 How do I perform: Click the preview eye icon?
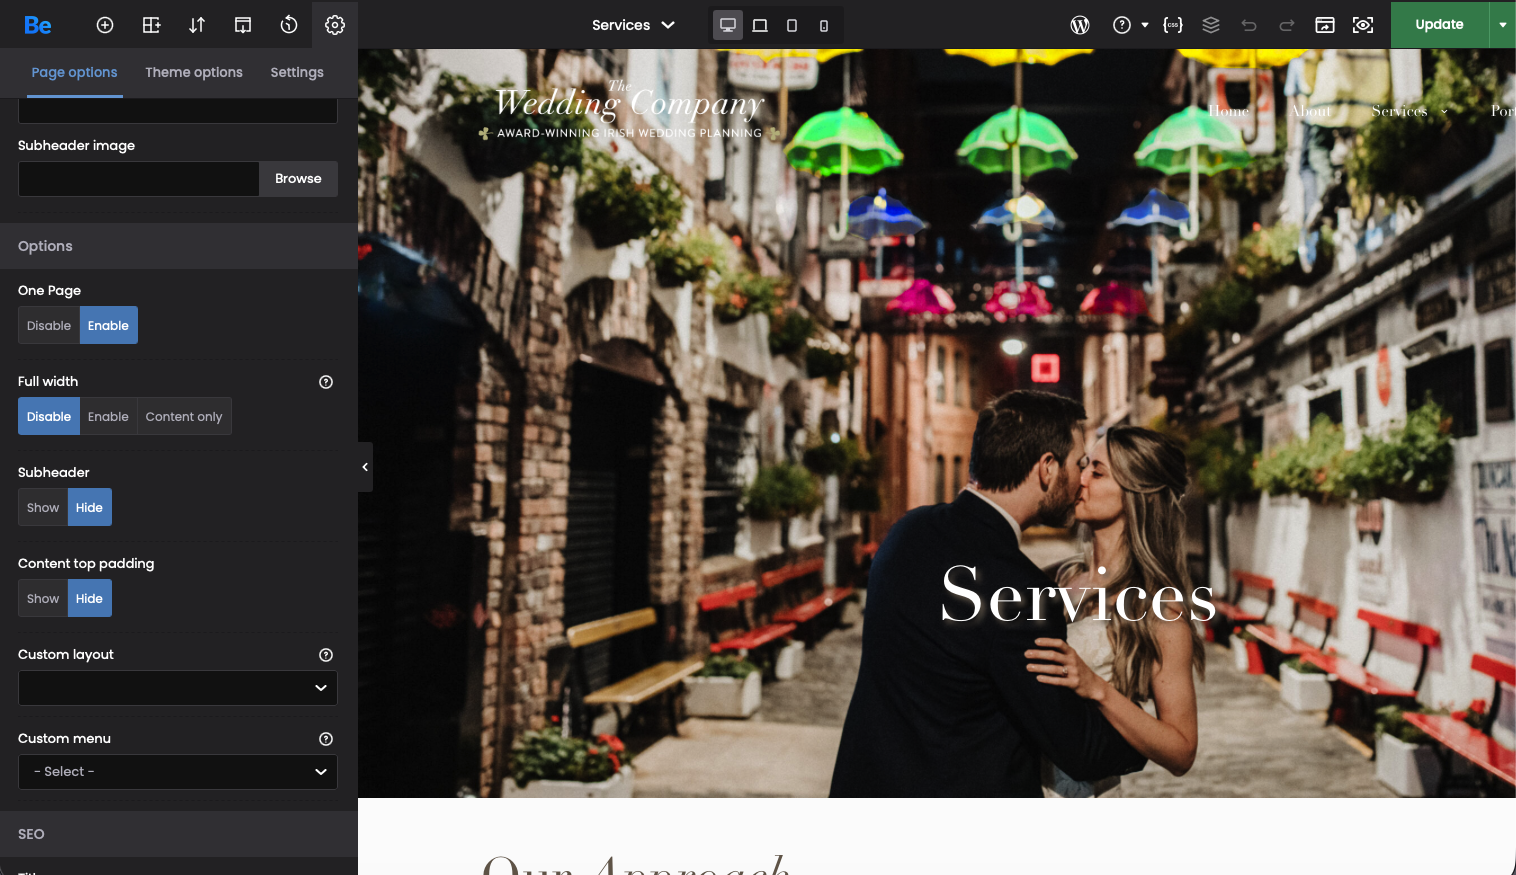click(1363, 25)
